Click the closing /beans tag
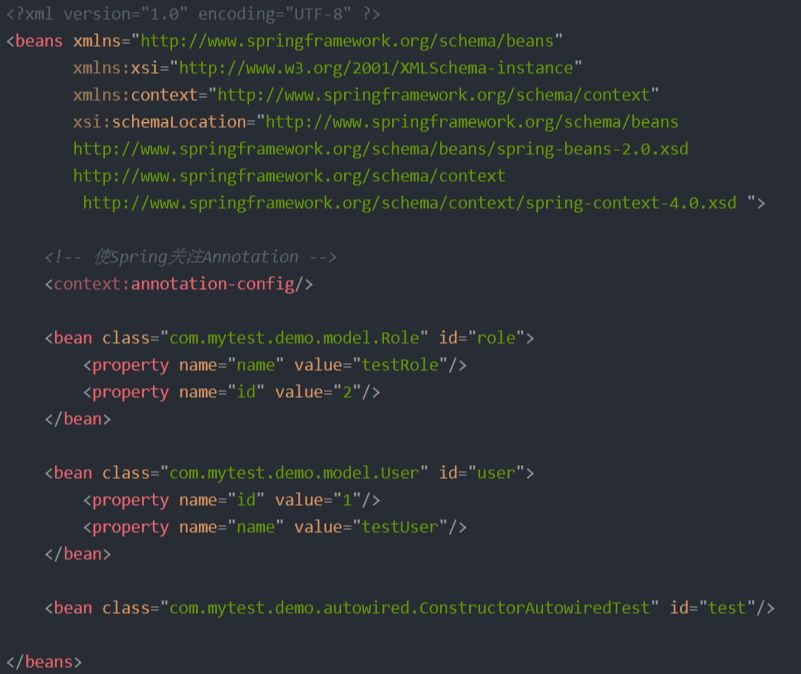801x674 pixels. point(44,662)
